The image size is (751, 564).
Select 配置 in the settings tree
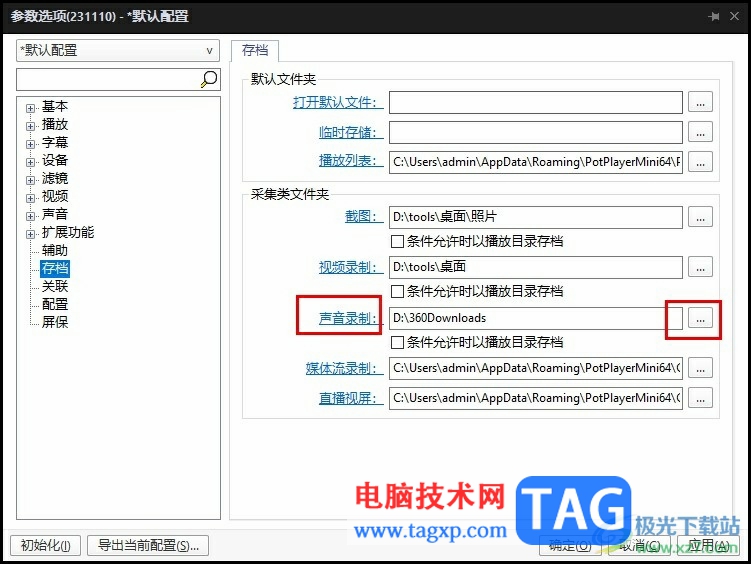[55, 304]
